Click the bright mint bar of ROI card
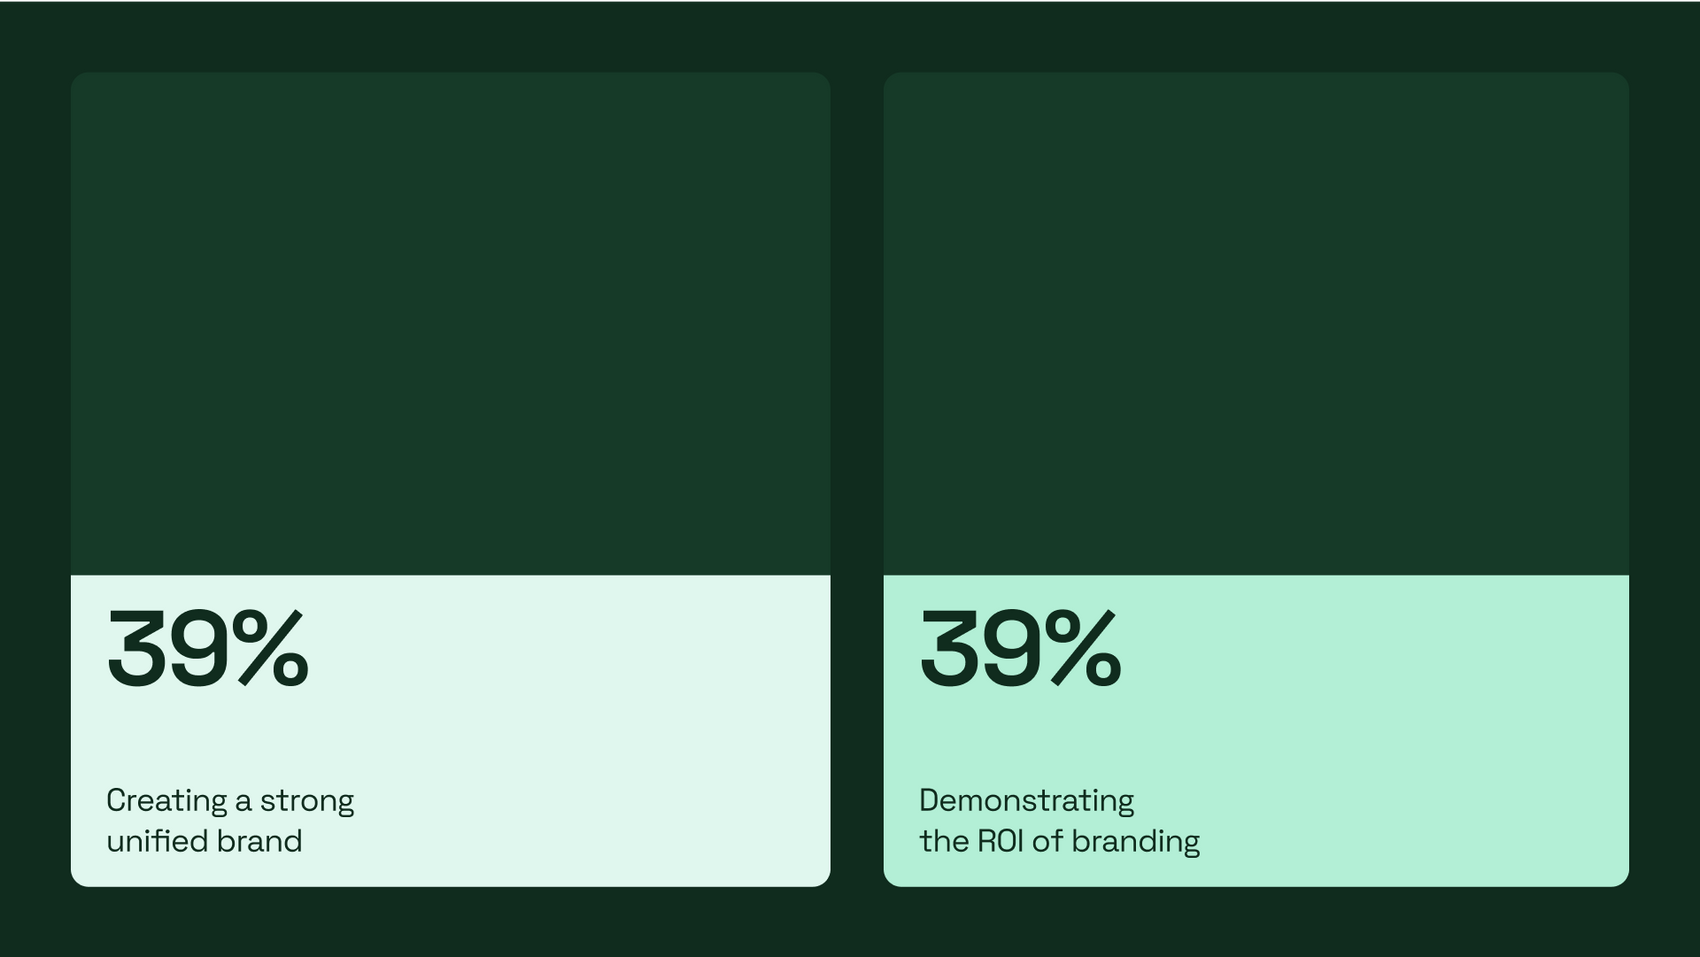The image size is (1700, 957). pos(1256,730)
